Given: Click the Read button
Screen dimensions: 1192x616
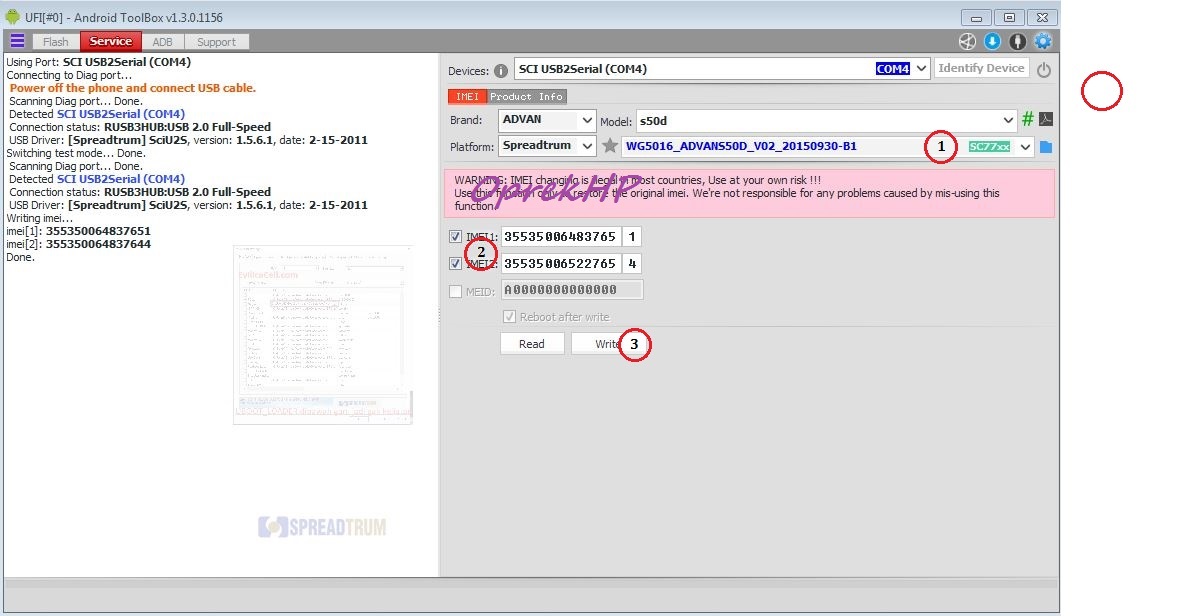Looking at the screenshot, I should [532, 344].
